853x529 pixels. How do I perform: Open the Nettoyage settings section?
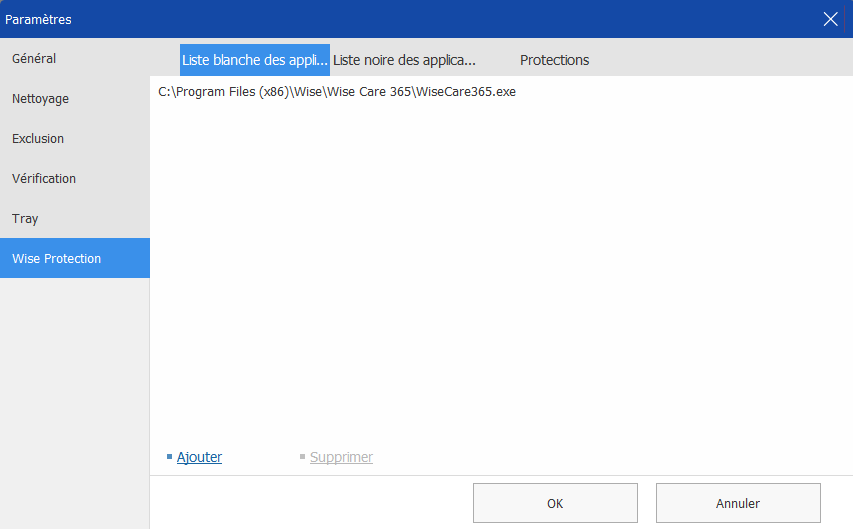(75, 99)
